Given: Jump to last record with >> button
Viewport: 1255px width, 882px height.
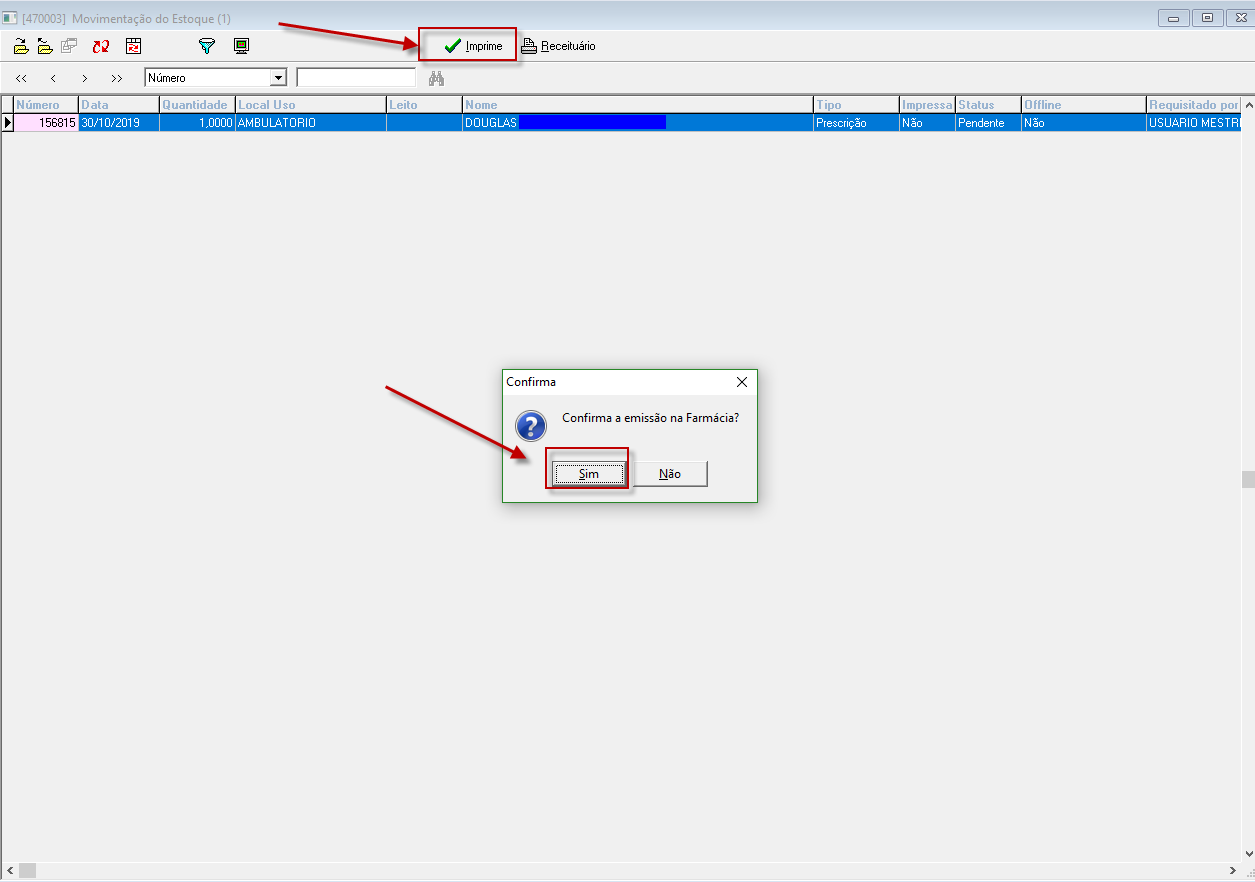Looking at the screenshot, I should [x=117, y=78].
